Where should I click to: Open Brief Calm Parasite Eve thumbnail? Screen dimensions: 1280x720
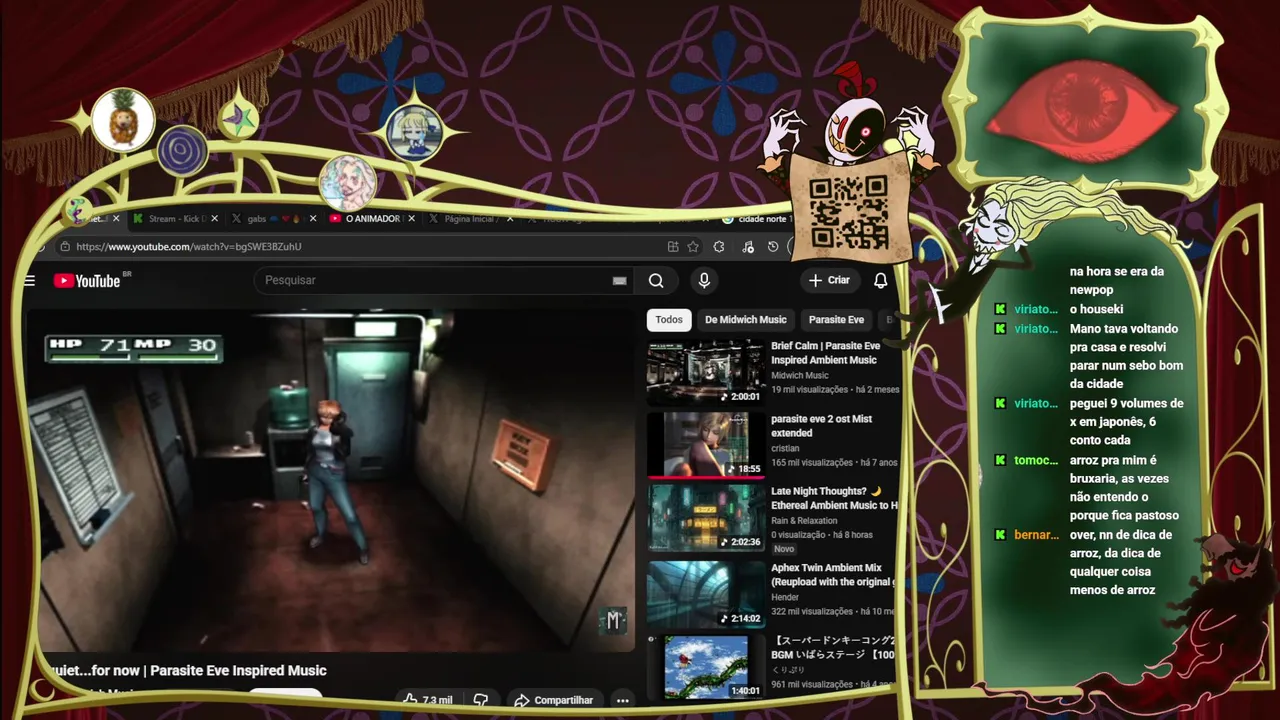706,372
